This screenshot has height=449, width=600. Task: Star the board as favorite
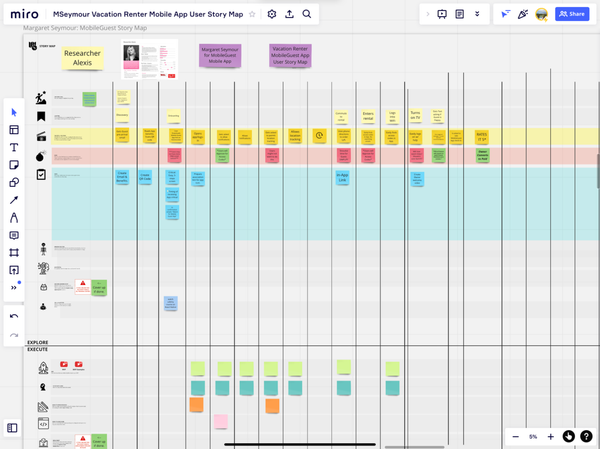pyautogui.click(x=252, y=15)
